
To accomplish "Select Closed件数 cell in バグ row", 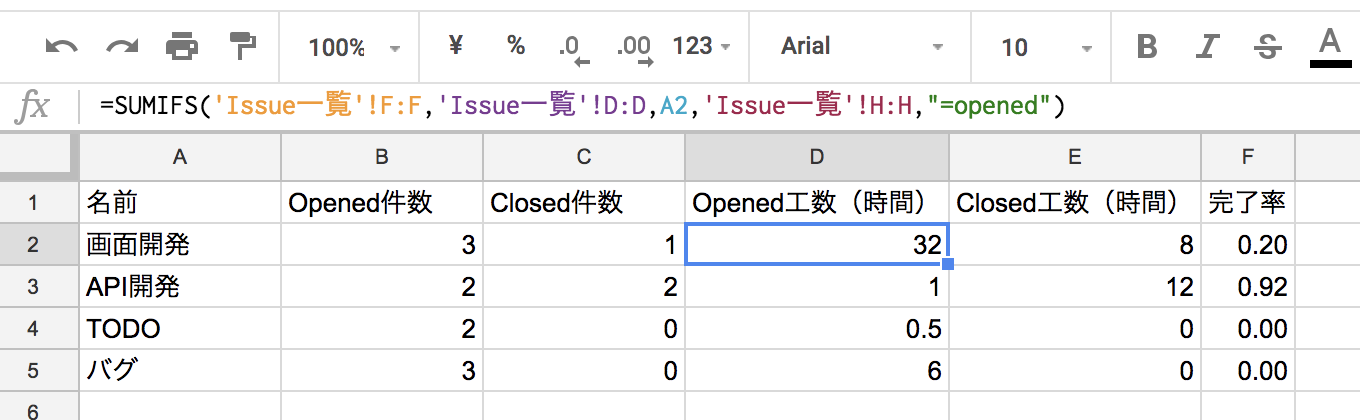I will [584, 371].
